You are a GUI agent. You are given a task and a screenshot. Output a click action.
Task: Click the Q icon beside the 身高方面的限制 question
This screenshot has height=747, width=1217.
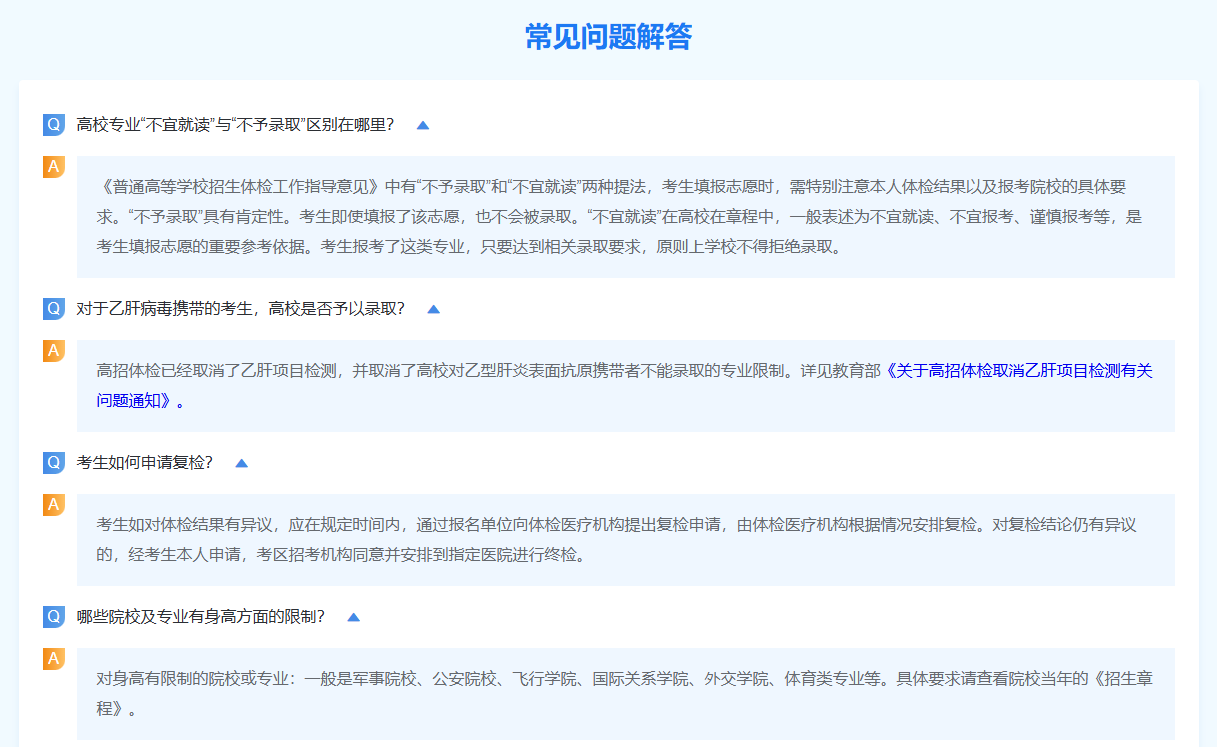click(54, 617)
